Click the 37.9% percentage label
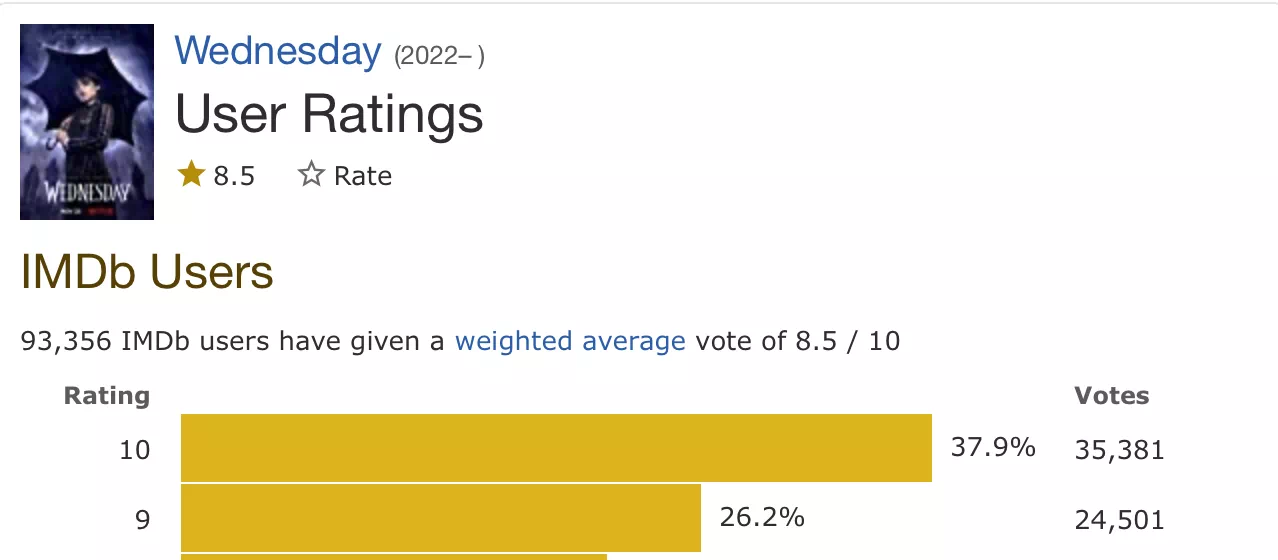 pyautogui.click(x=993, y=447)
